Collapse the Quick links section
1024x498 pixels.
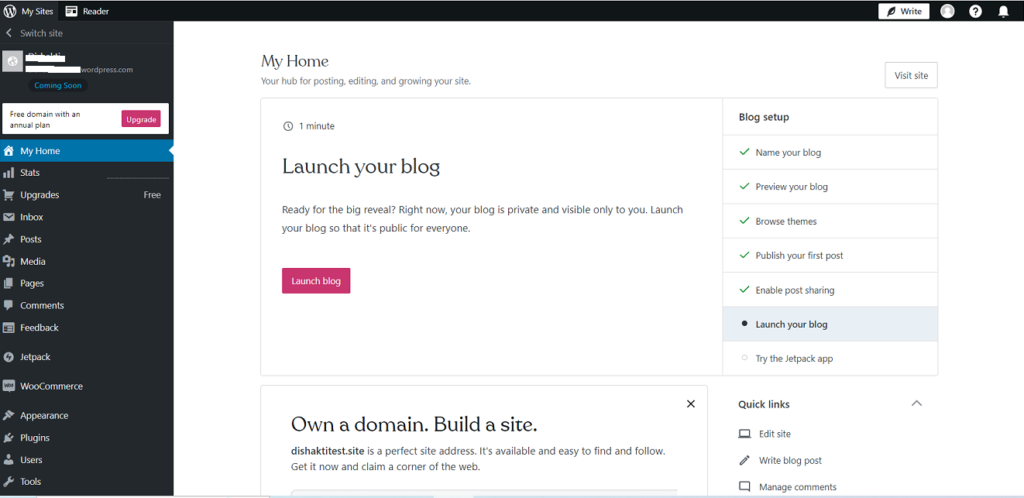(916, 403)
